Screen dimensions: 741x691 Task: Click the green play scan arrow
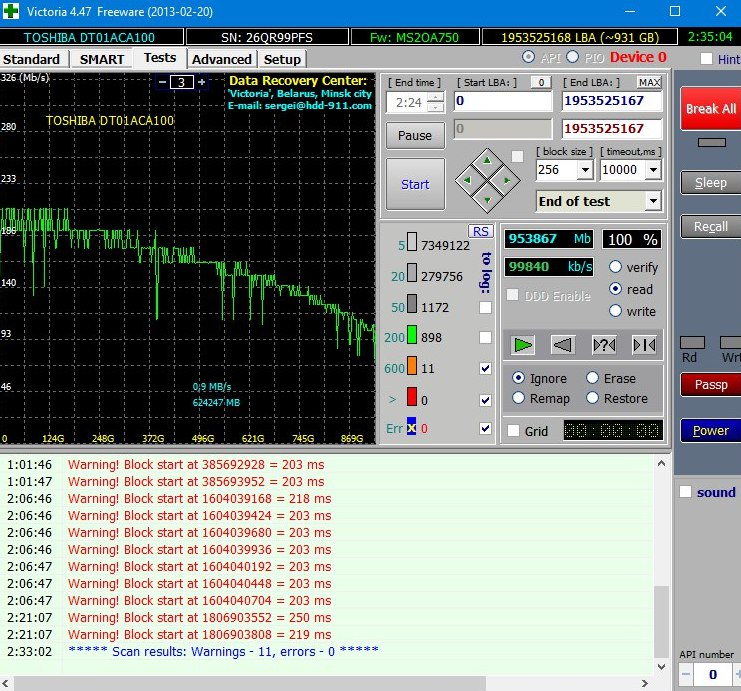[523, 345]
